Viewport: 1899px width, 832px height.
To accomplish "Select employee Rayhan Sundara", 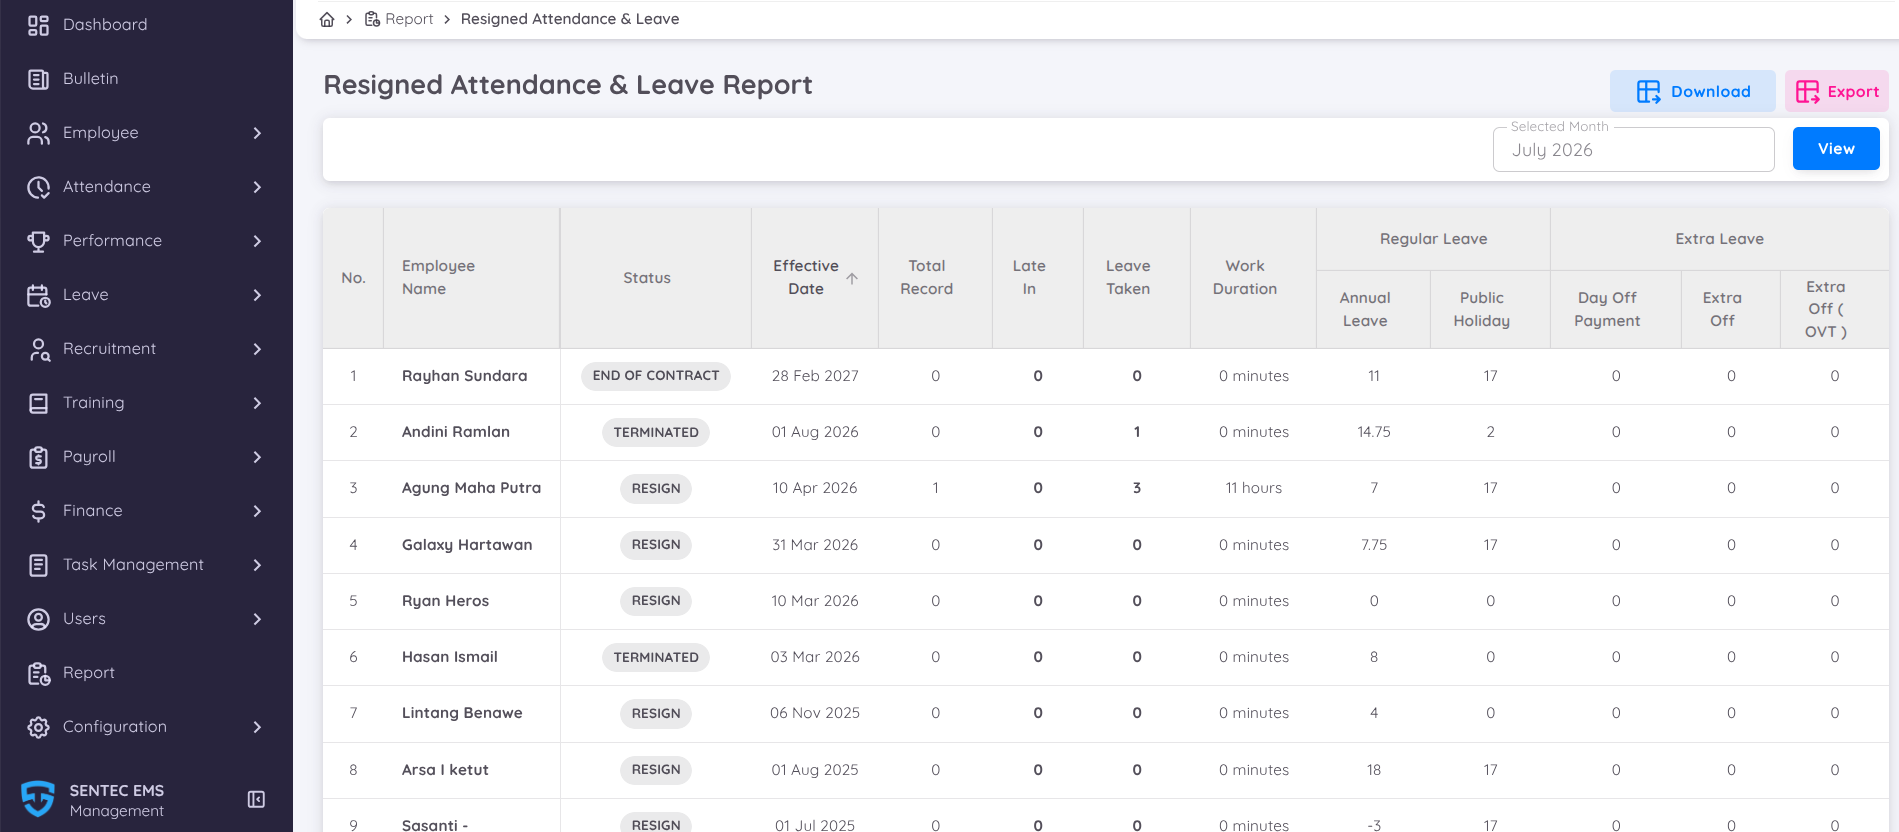I will click(x=464, y=376).
